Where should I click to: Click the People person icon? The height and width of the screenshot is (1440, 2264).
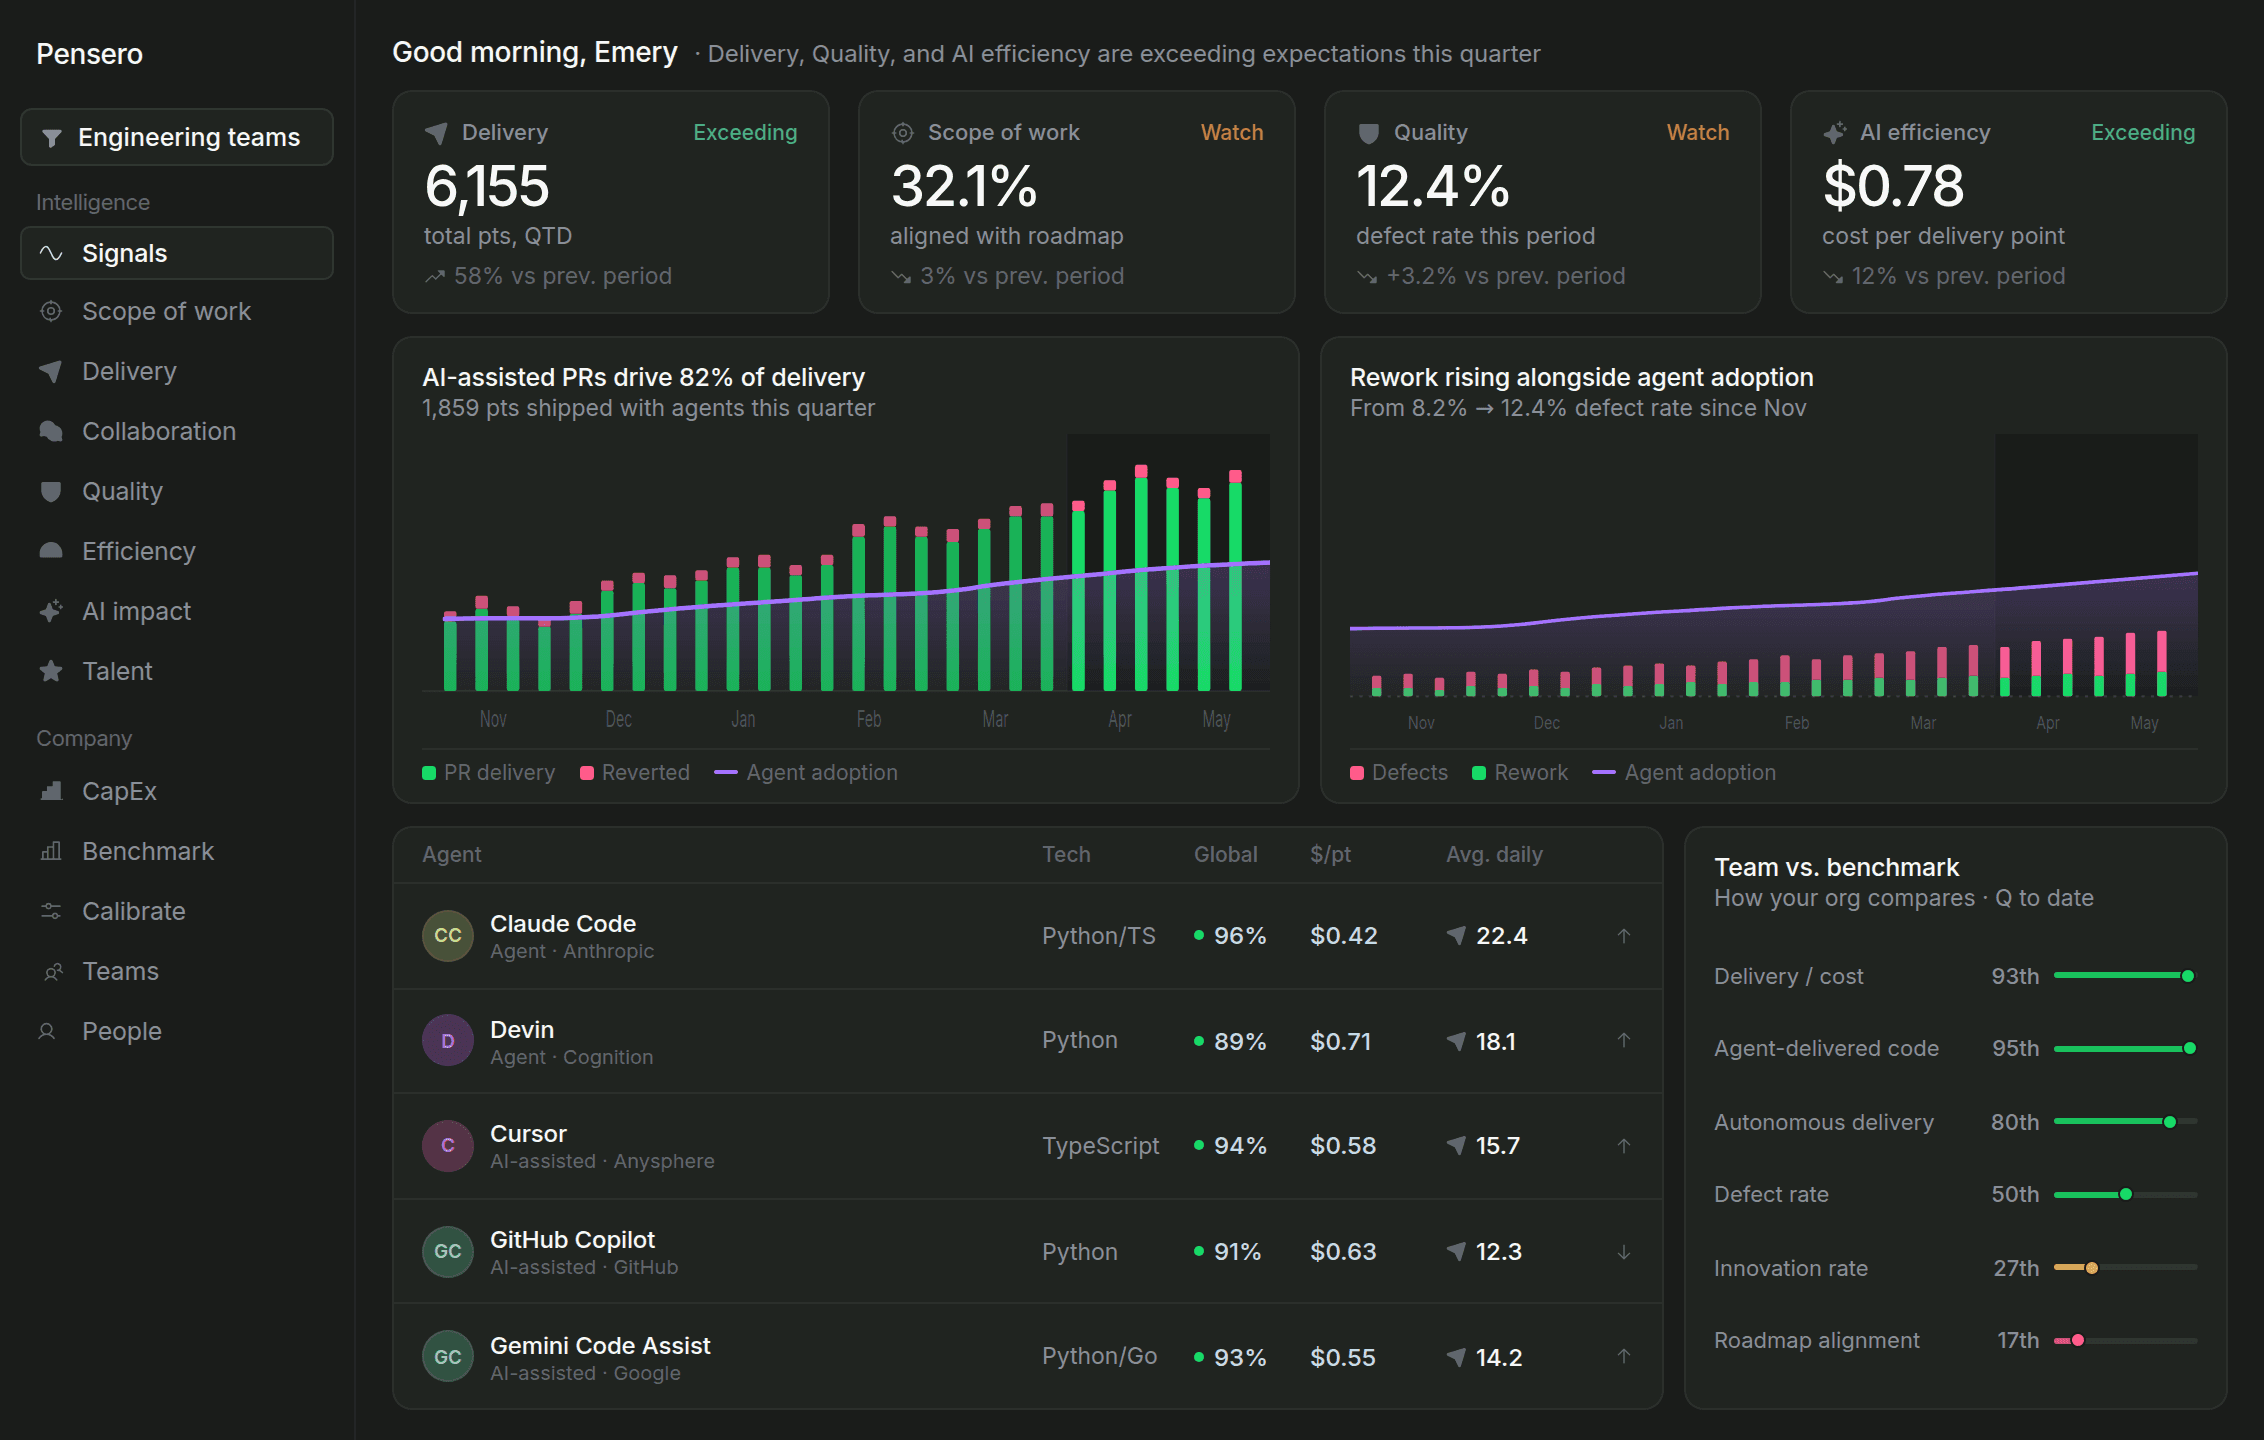(47, 1031)
